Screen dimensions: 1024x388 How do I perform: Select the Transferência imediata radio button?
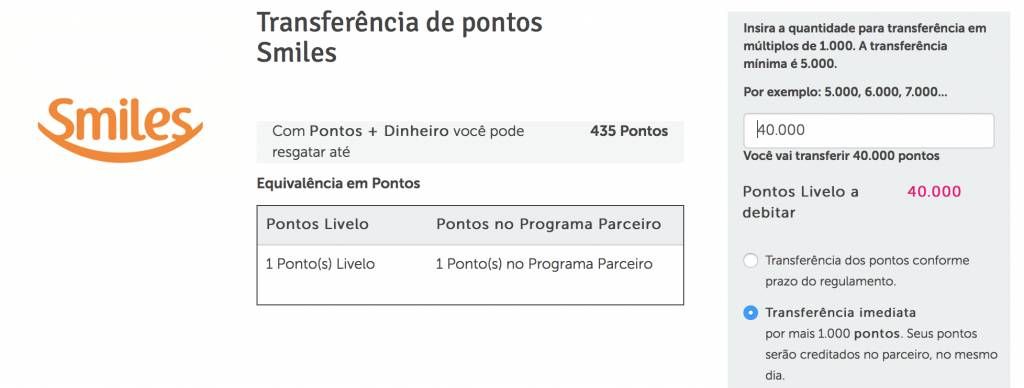coord(751,313)
